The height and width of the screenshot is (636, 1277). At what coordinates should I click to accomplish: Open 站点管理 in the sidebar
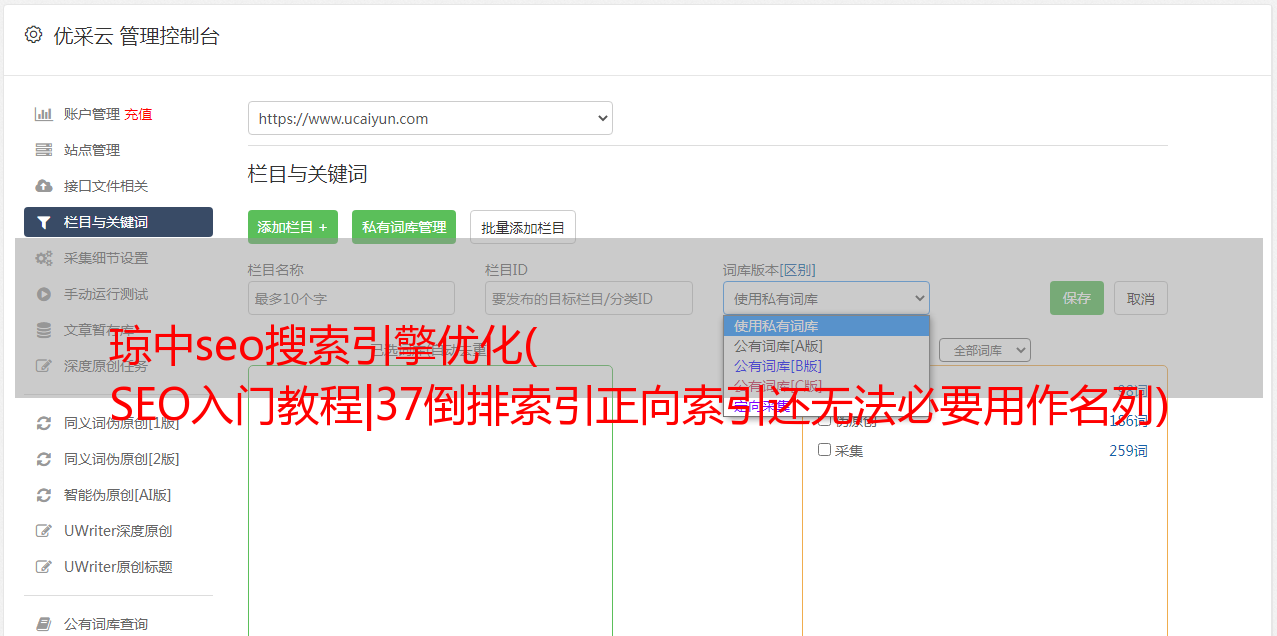92,150
